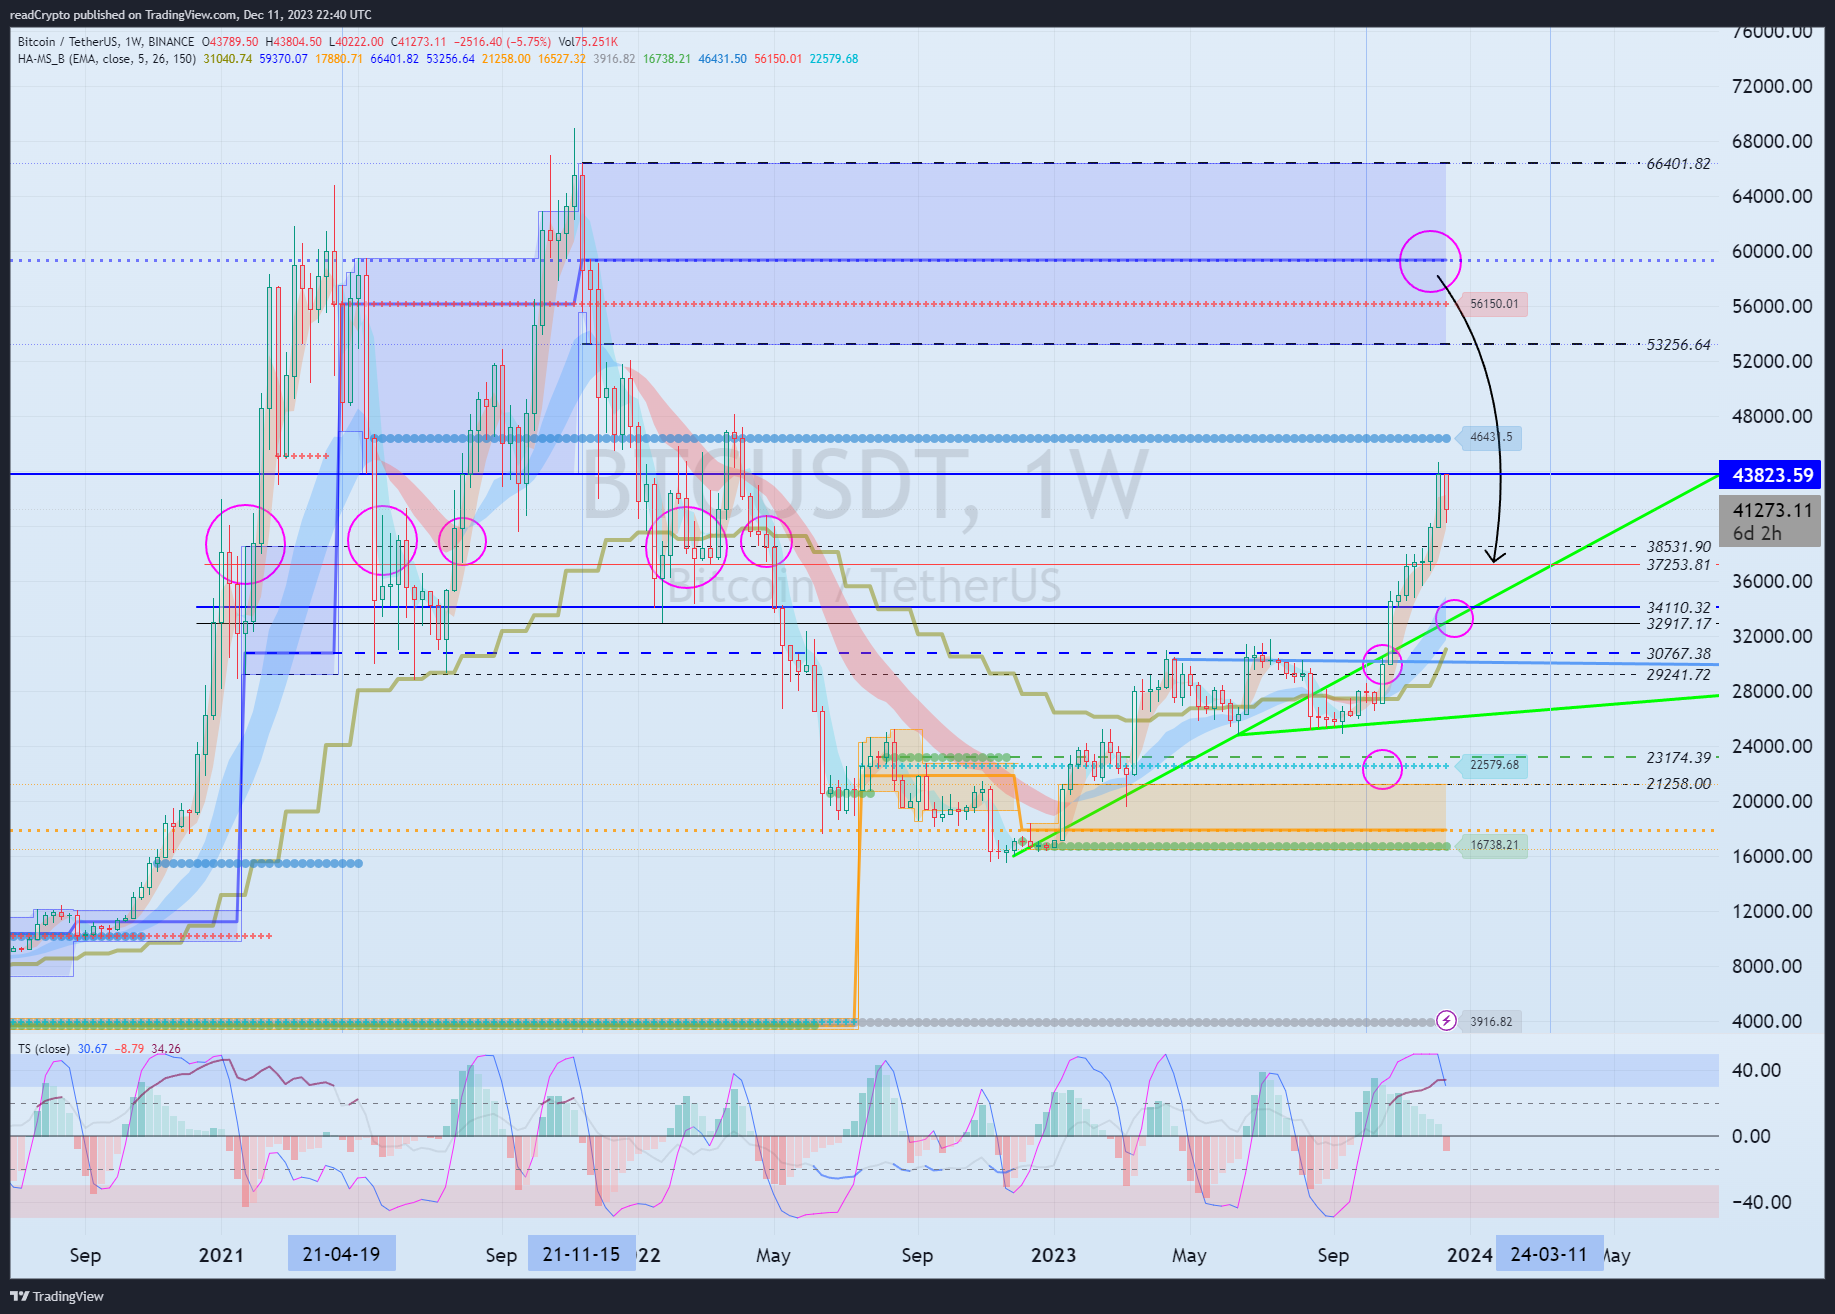Open the readCrypto published on TradingView.com header

point(190,14)
